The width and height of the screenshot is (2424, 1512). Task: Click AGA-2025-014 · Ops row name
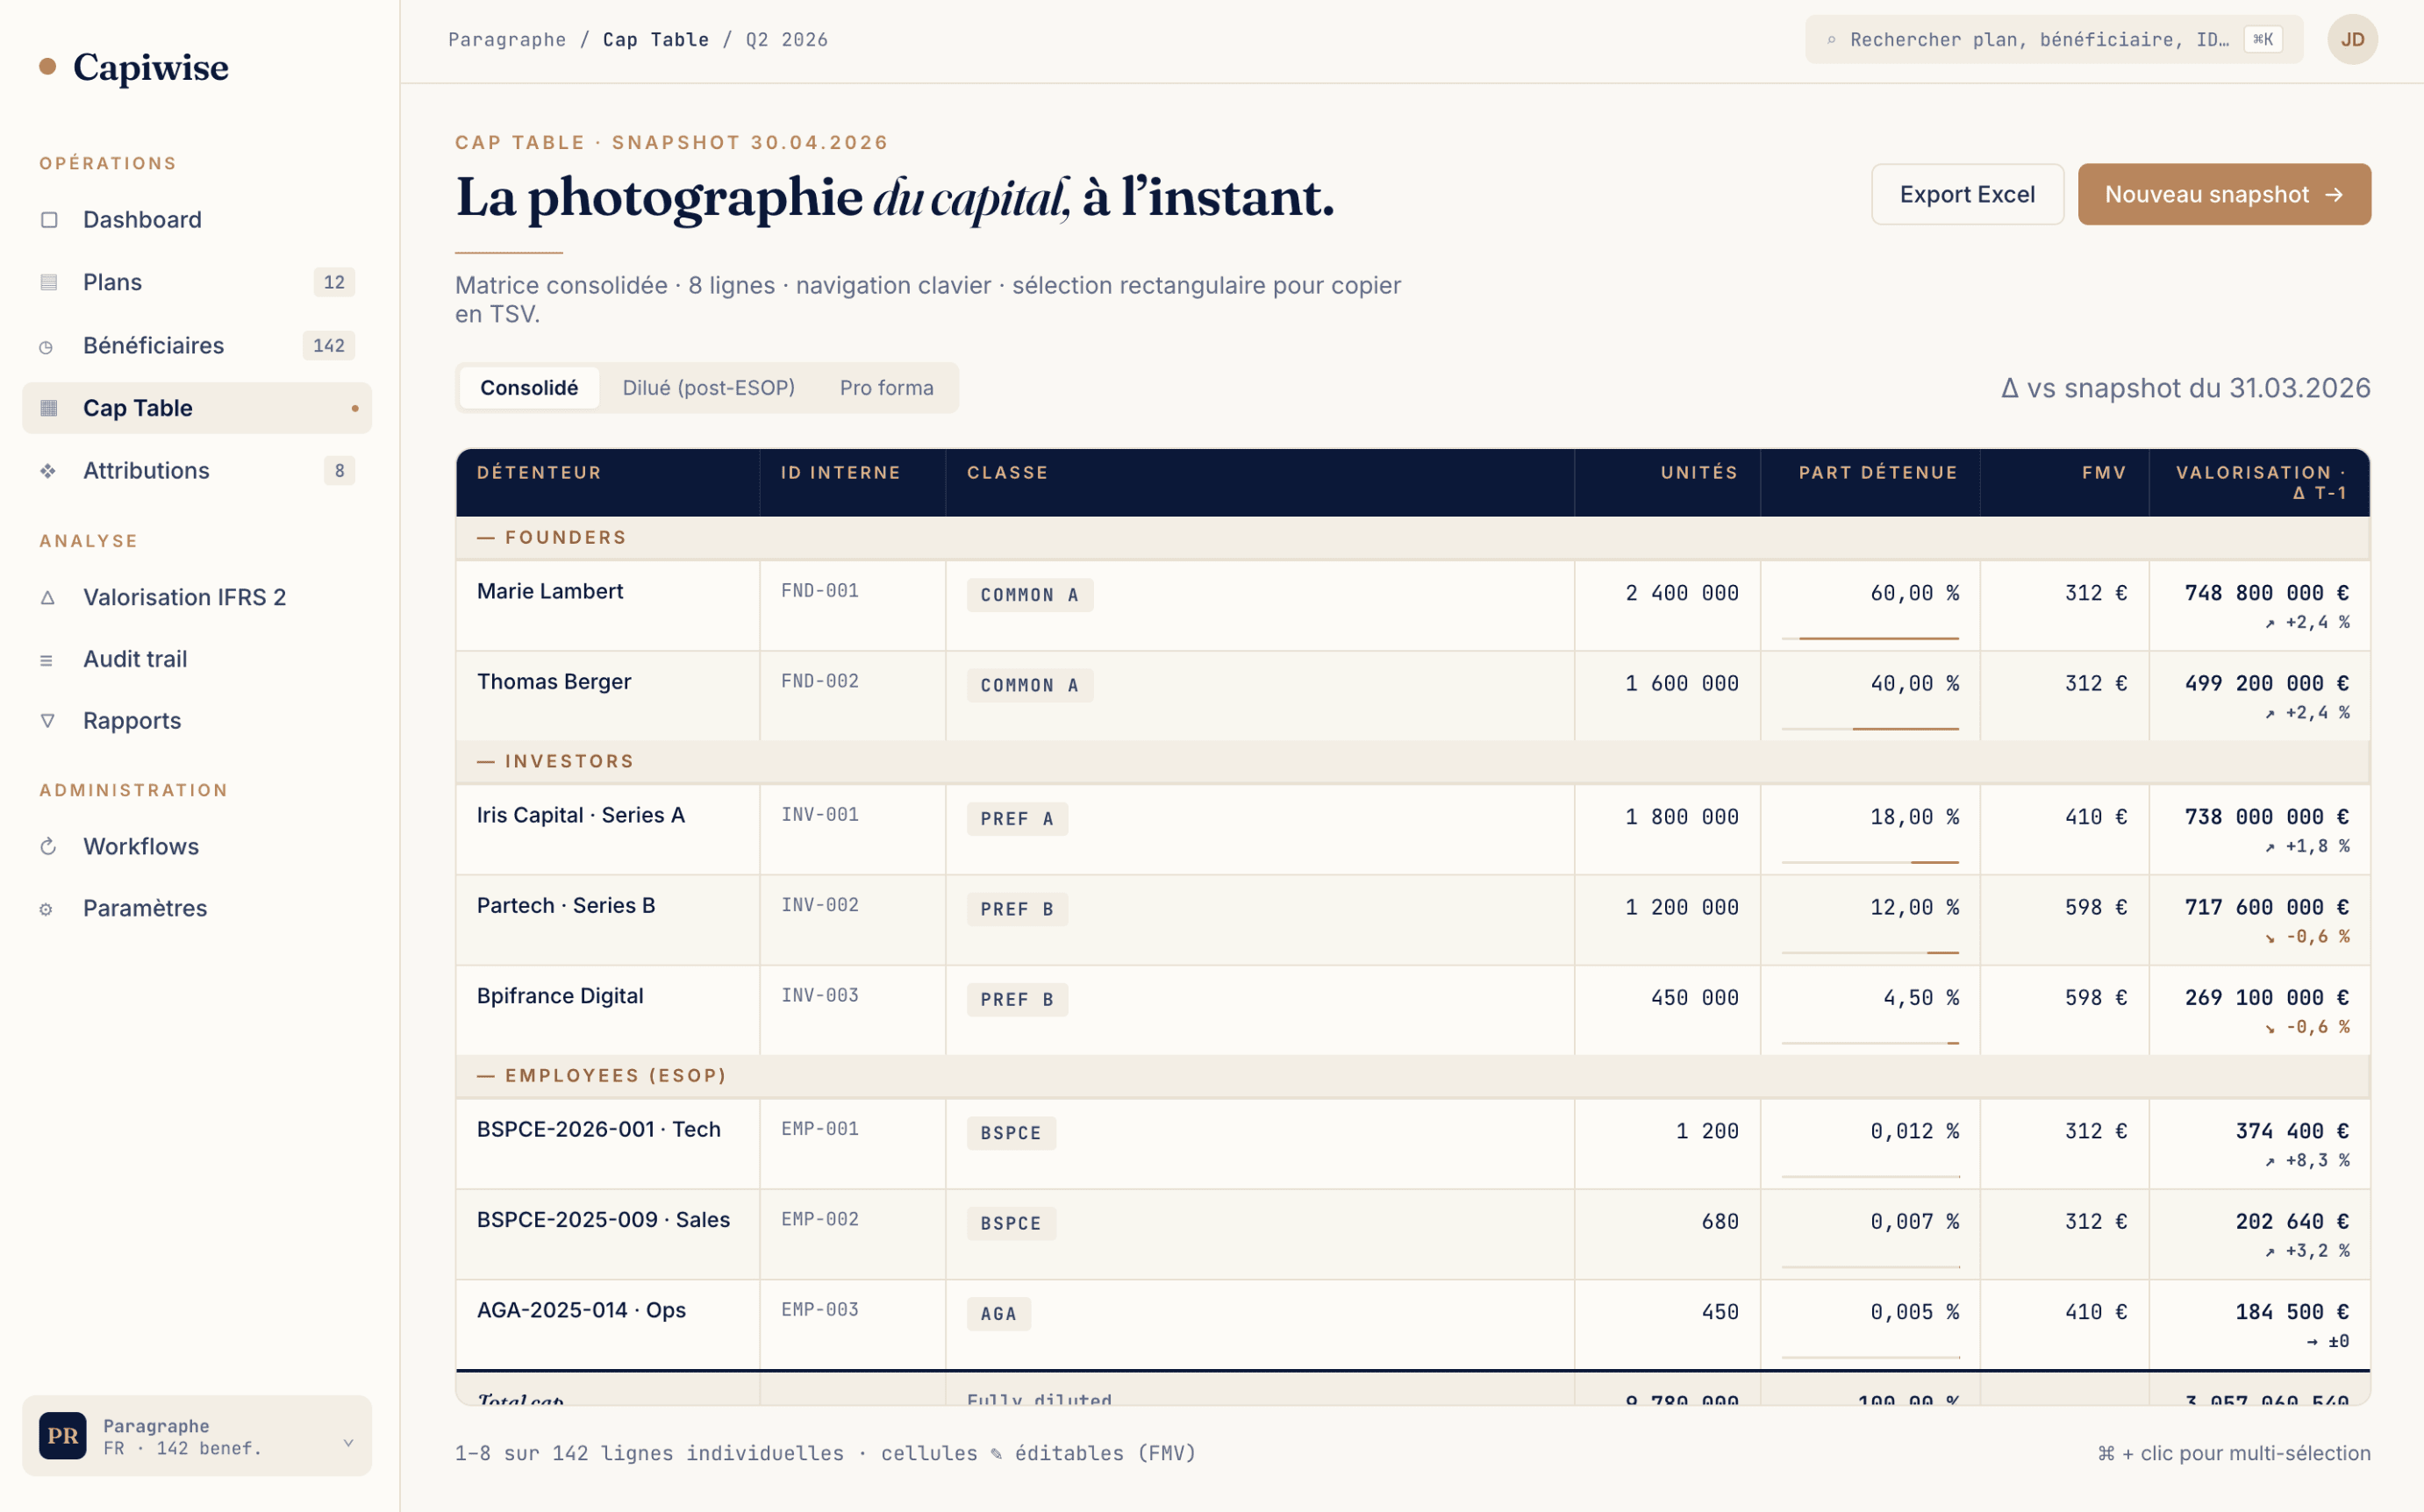coord(581,1311)
